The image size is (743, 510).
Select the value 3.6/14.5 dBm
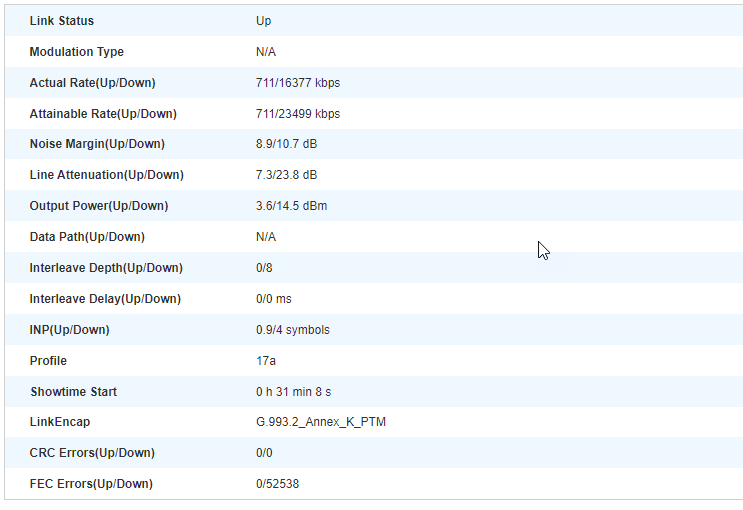tap(291, 206)
